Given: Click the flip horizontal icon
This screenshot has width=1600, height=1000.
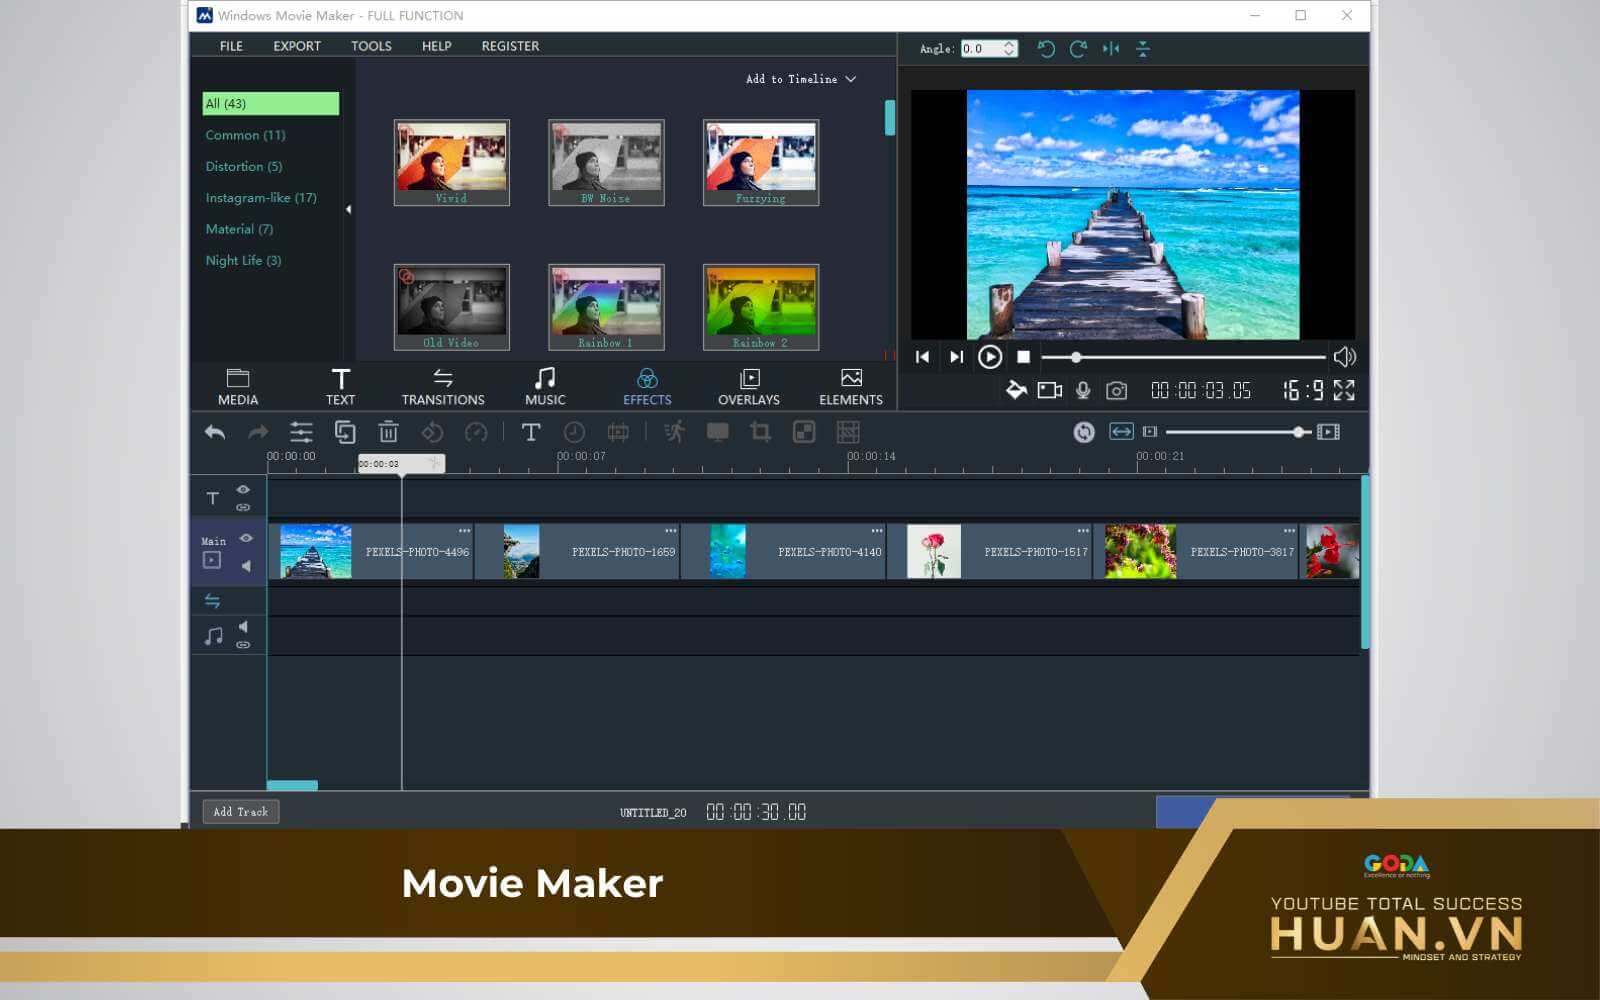Looking at the screenshot, I should coord(1111,49).
